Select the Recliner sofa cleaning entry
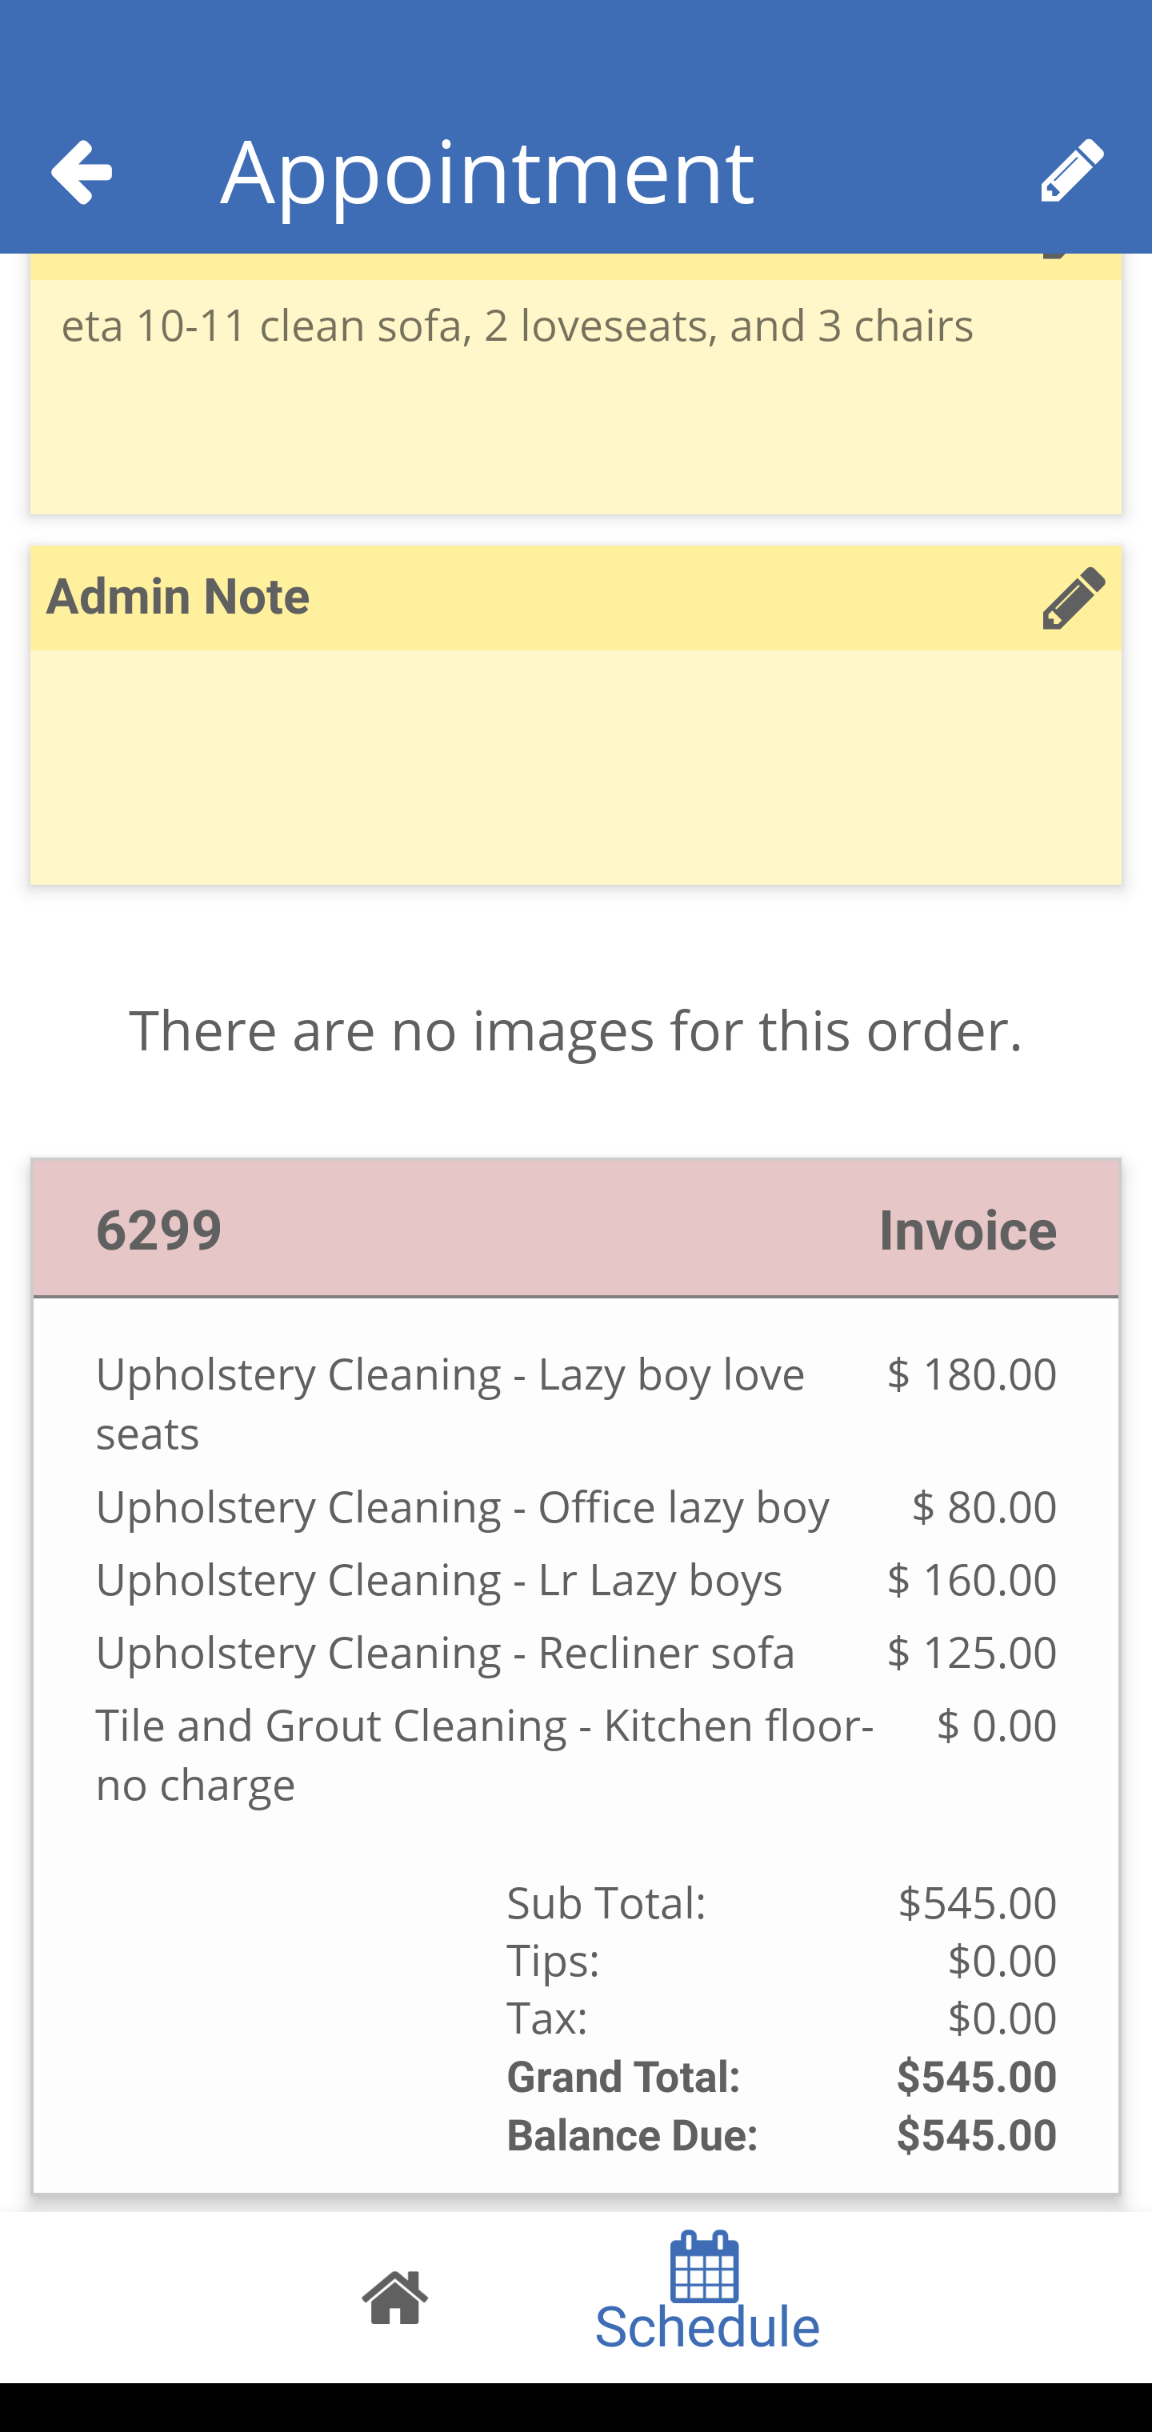Image resolution: width=1152 pixels, height=2432 pixels. click(445, 1652)
